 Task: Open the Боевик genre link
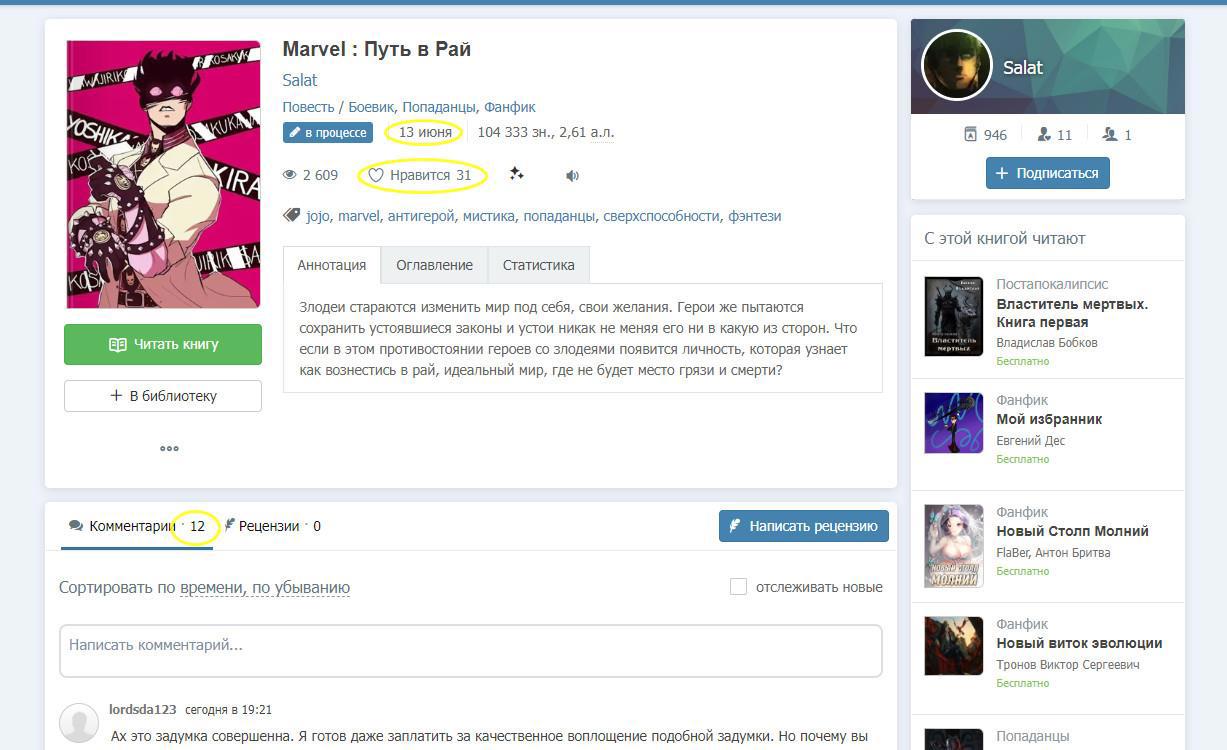click(371, 107)
